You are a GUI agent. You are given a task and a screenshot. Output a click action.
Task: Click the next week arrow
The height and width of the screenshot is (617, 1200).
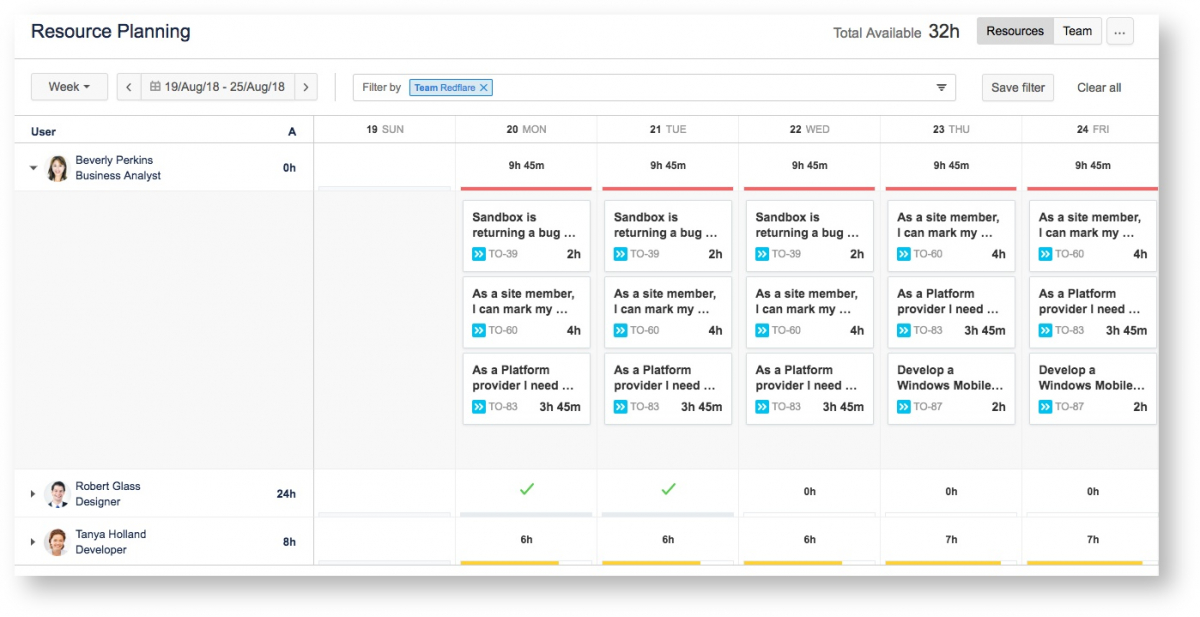(x=306, y=87)
